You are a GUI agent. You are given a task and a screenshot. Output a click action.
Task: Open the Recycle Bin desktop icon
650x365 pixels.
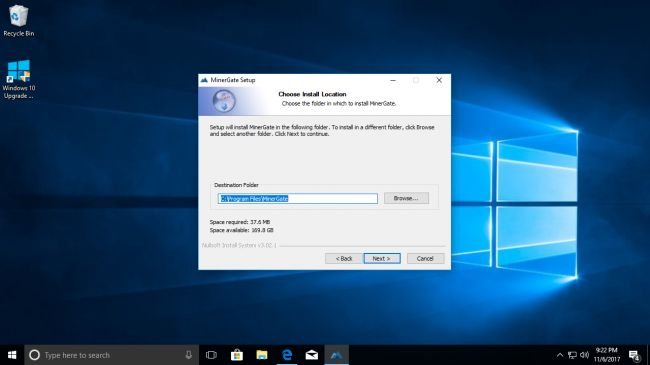point(18,21)
